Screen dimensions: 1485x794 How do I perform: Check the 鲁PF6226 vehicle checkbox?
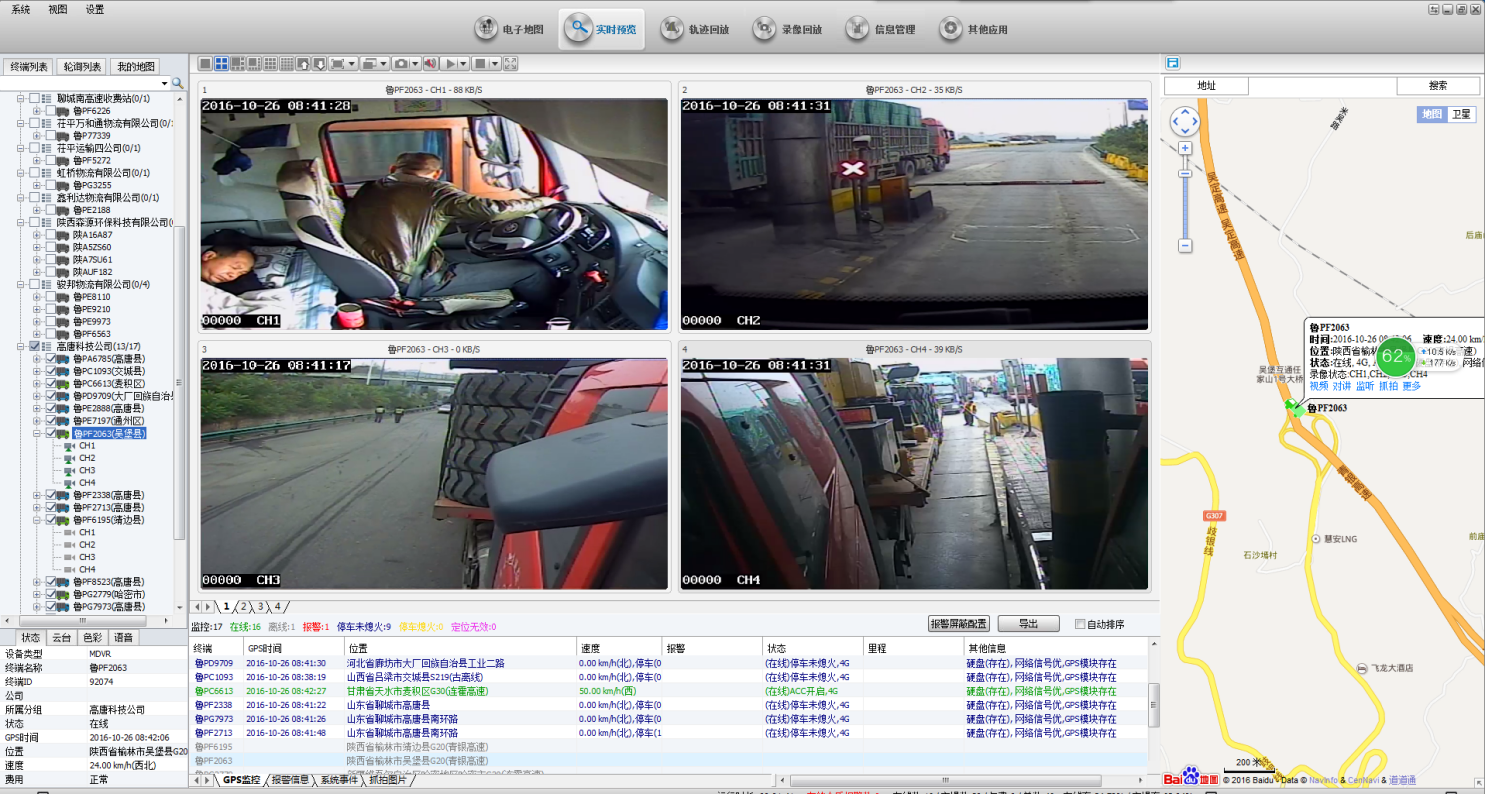click(x=51, y=111)
